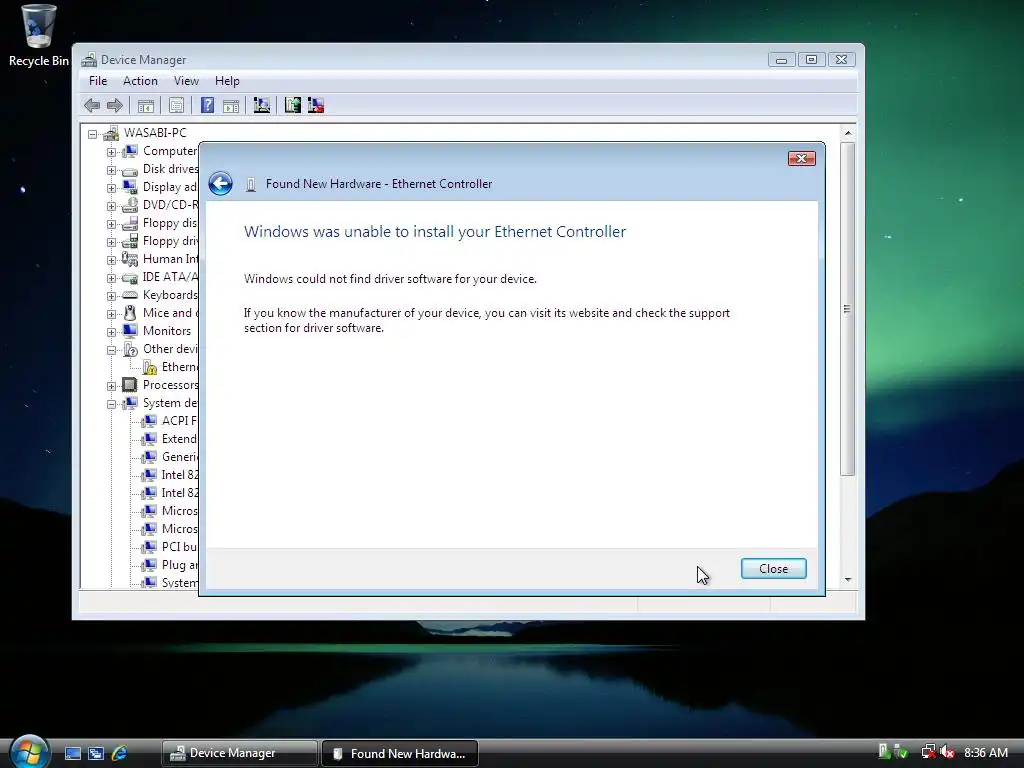The height and width of the screenshot is (768, 1024).
Task: Open the Action menu
Action: click(140, 81)
